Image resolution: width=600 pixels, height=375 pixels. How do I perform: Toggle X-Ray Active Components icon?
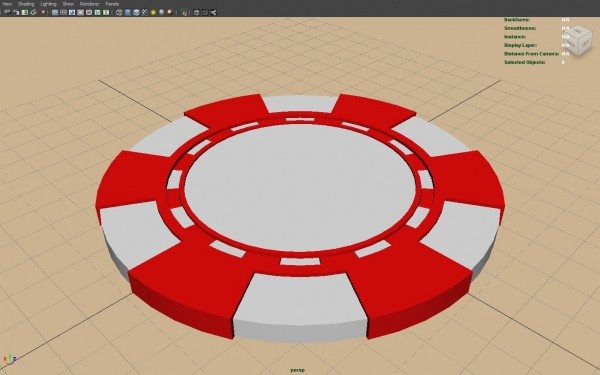click(x=205, y=12)
